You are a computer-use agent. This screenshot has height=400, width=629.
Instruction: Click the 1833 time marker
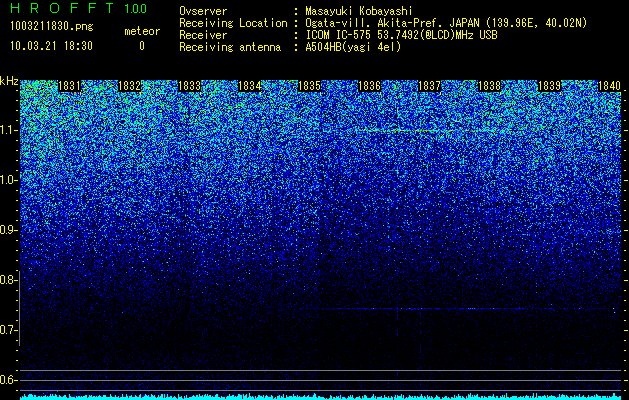pyautogui.click(x=189, y=86)
